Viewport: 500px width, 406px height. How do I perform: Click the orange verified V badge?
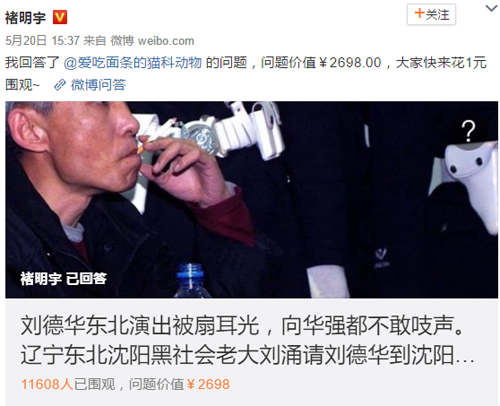(x=60, y=17)
